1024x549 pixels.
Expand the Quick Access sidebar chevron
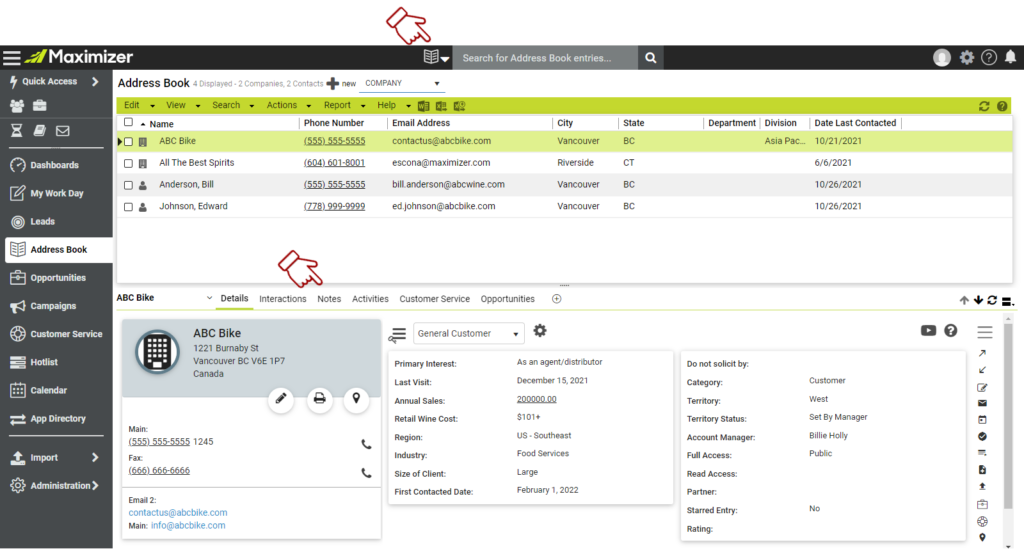(x=95, y=82)
